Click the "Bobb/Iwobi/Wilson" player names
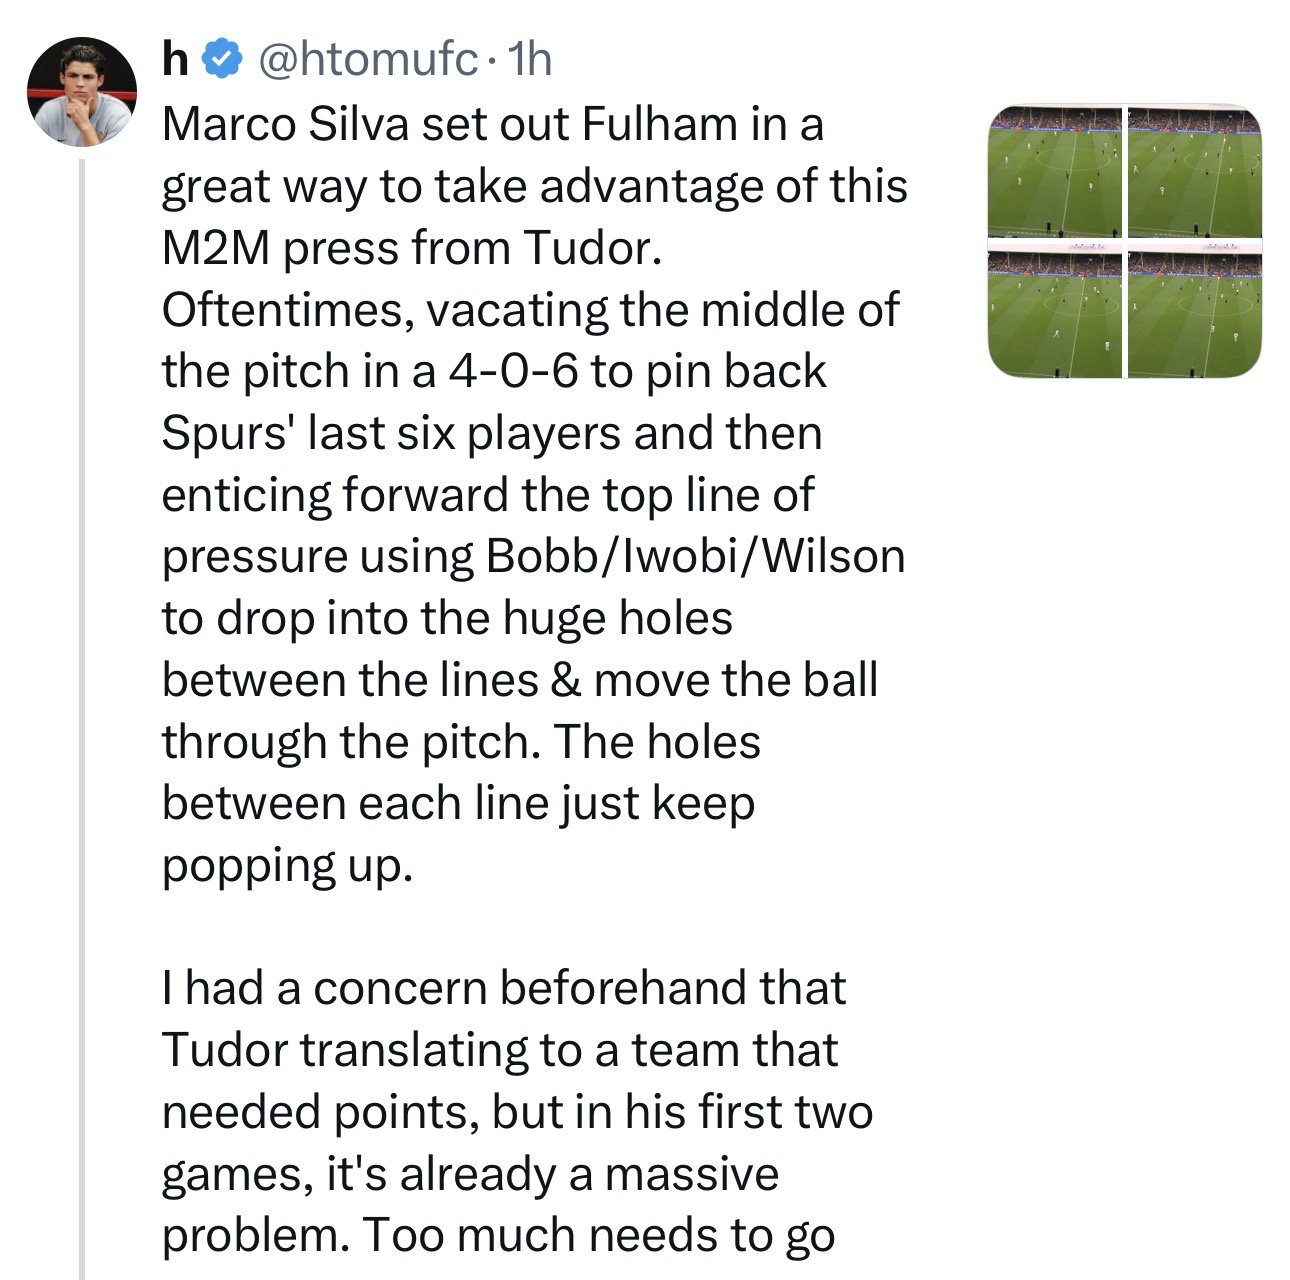The width and height of the screenshot is (1290, 1280). tap(694, 557)
